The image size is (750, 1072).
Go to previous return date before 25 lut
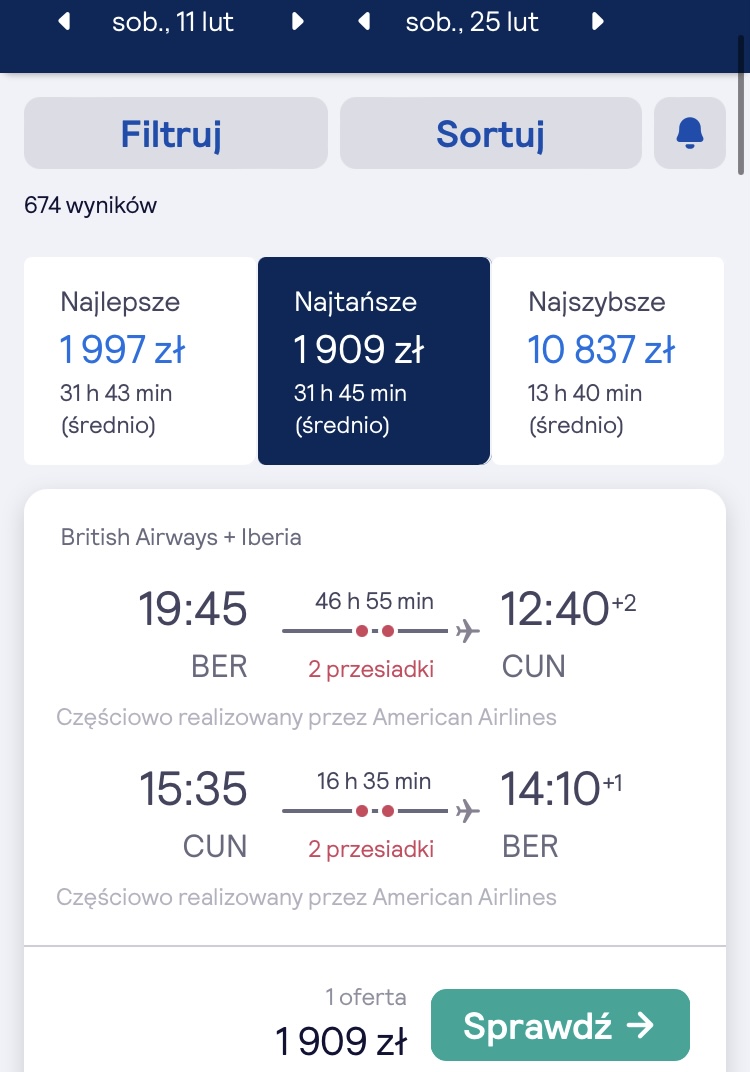[364, 22]
